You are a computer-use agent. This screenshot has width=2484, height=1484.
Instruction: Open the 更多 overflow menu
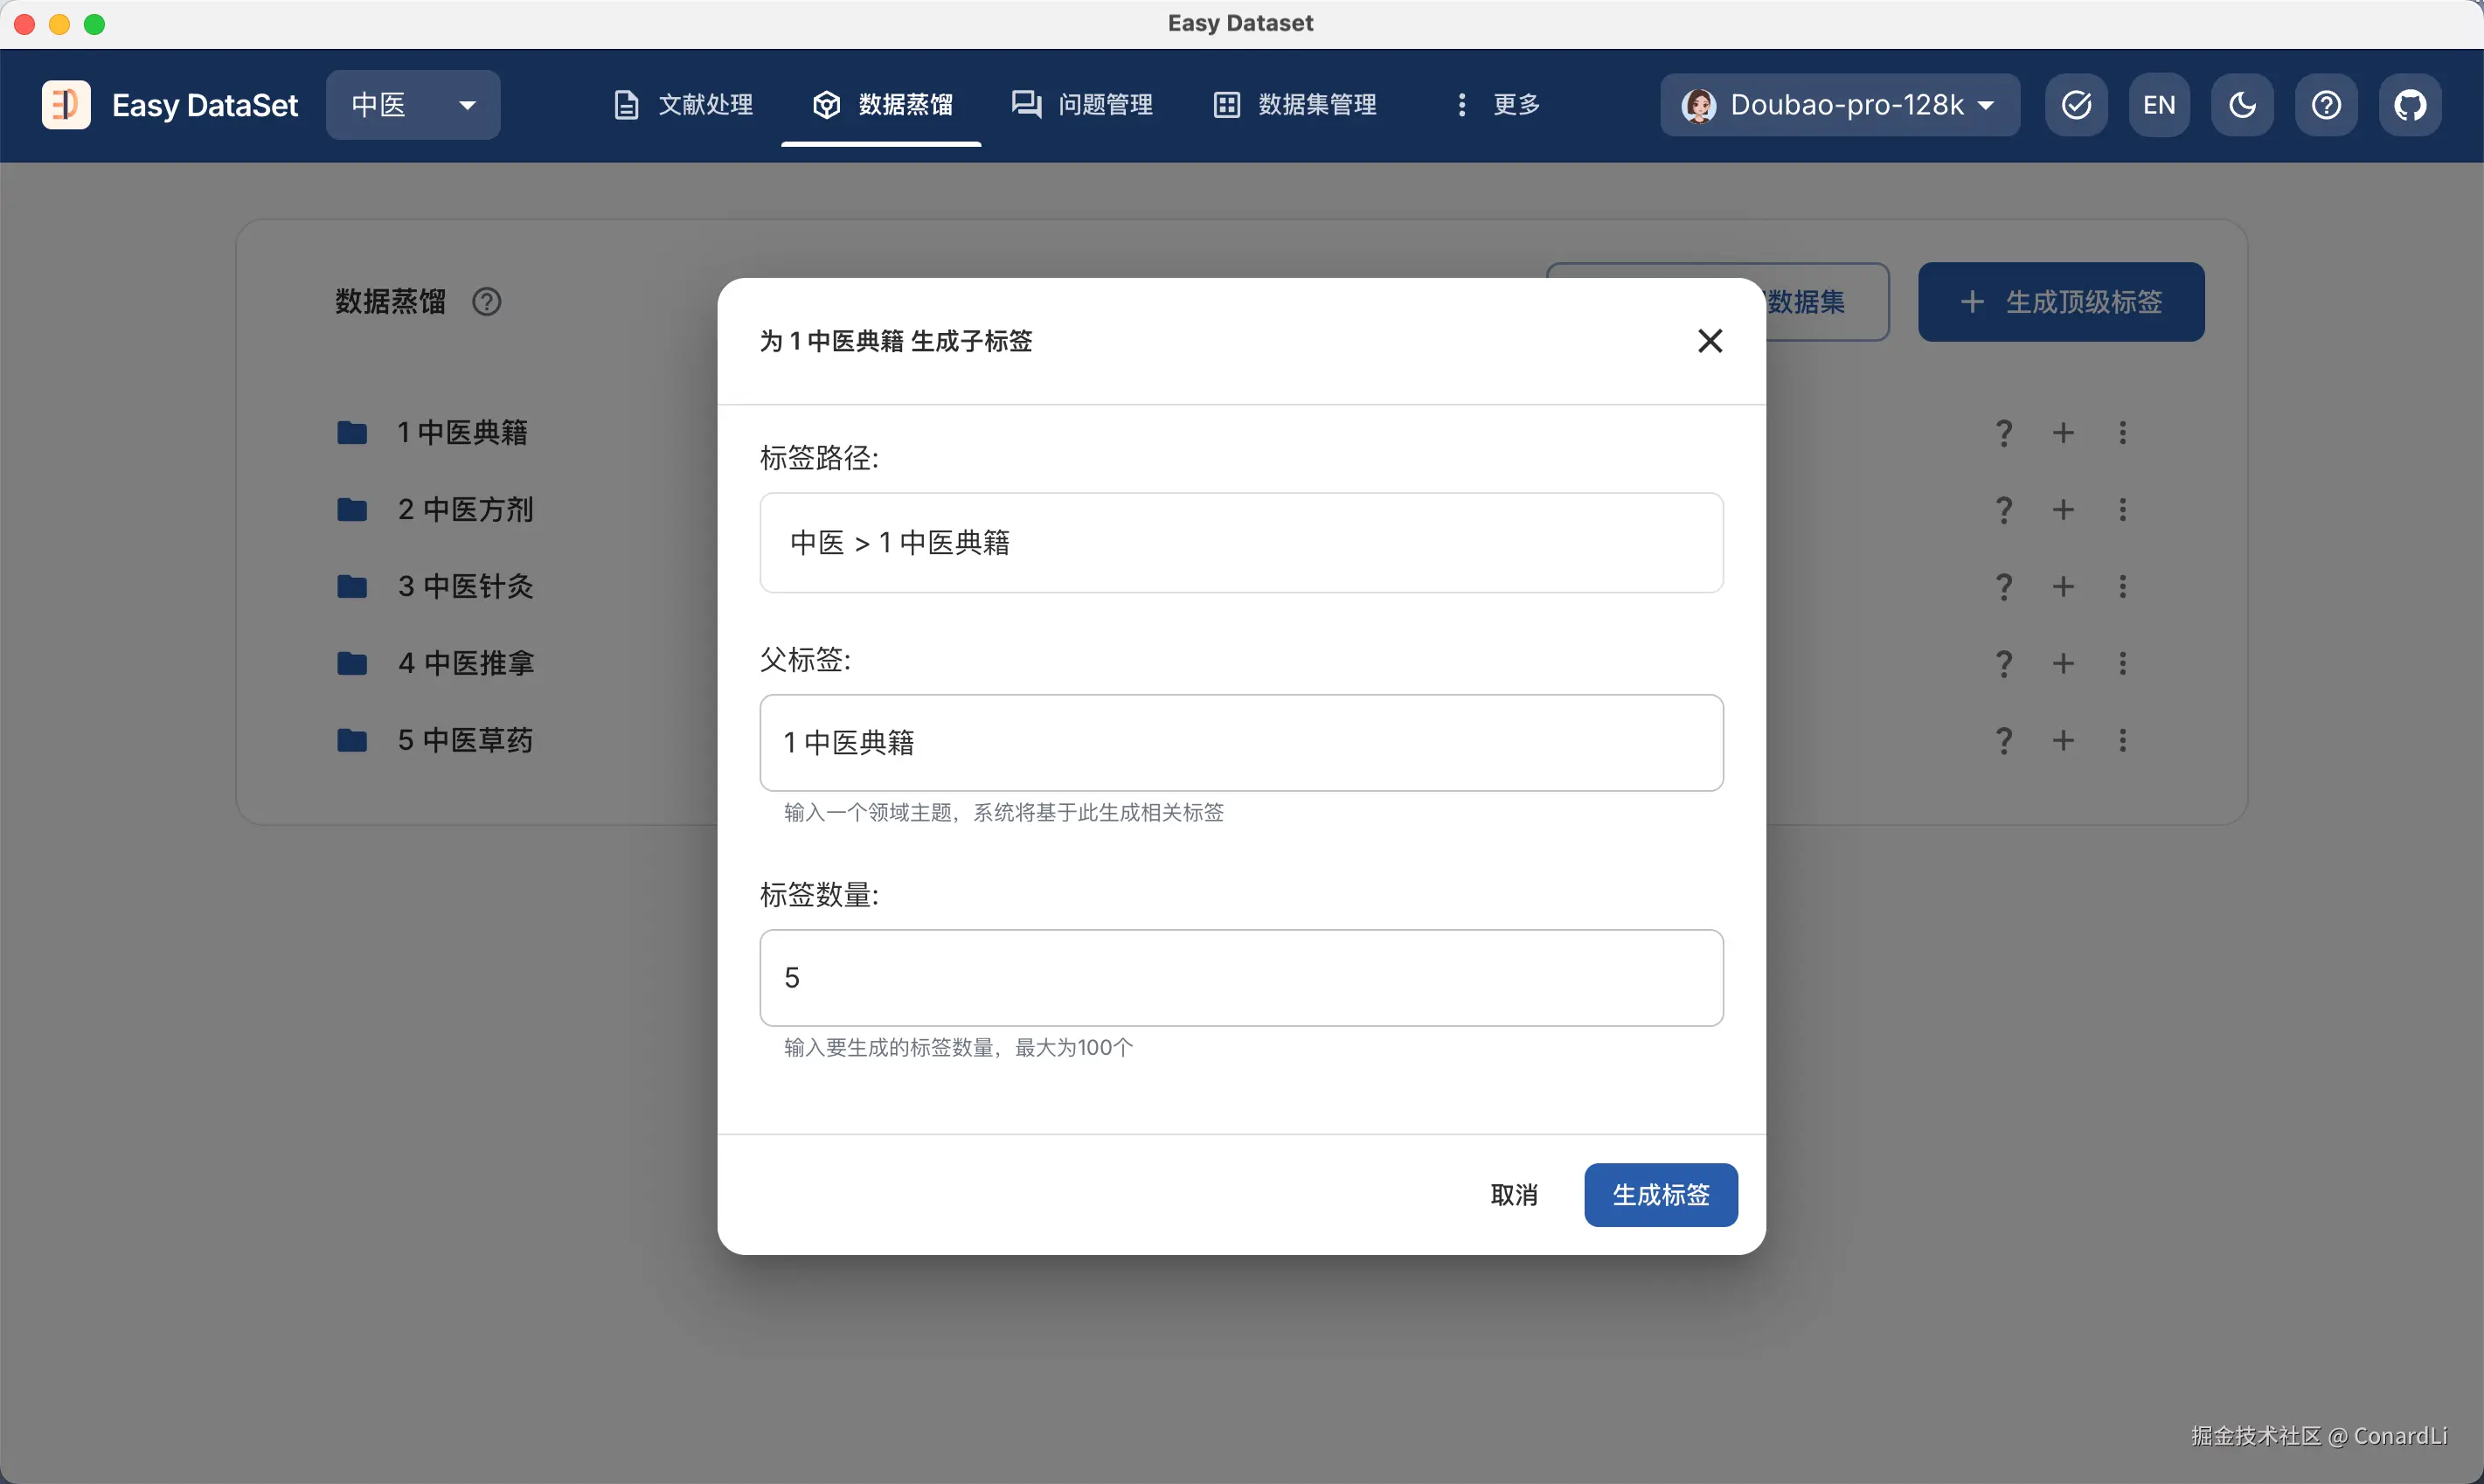pos(1497,105)
